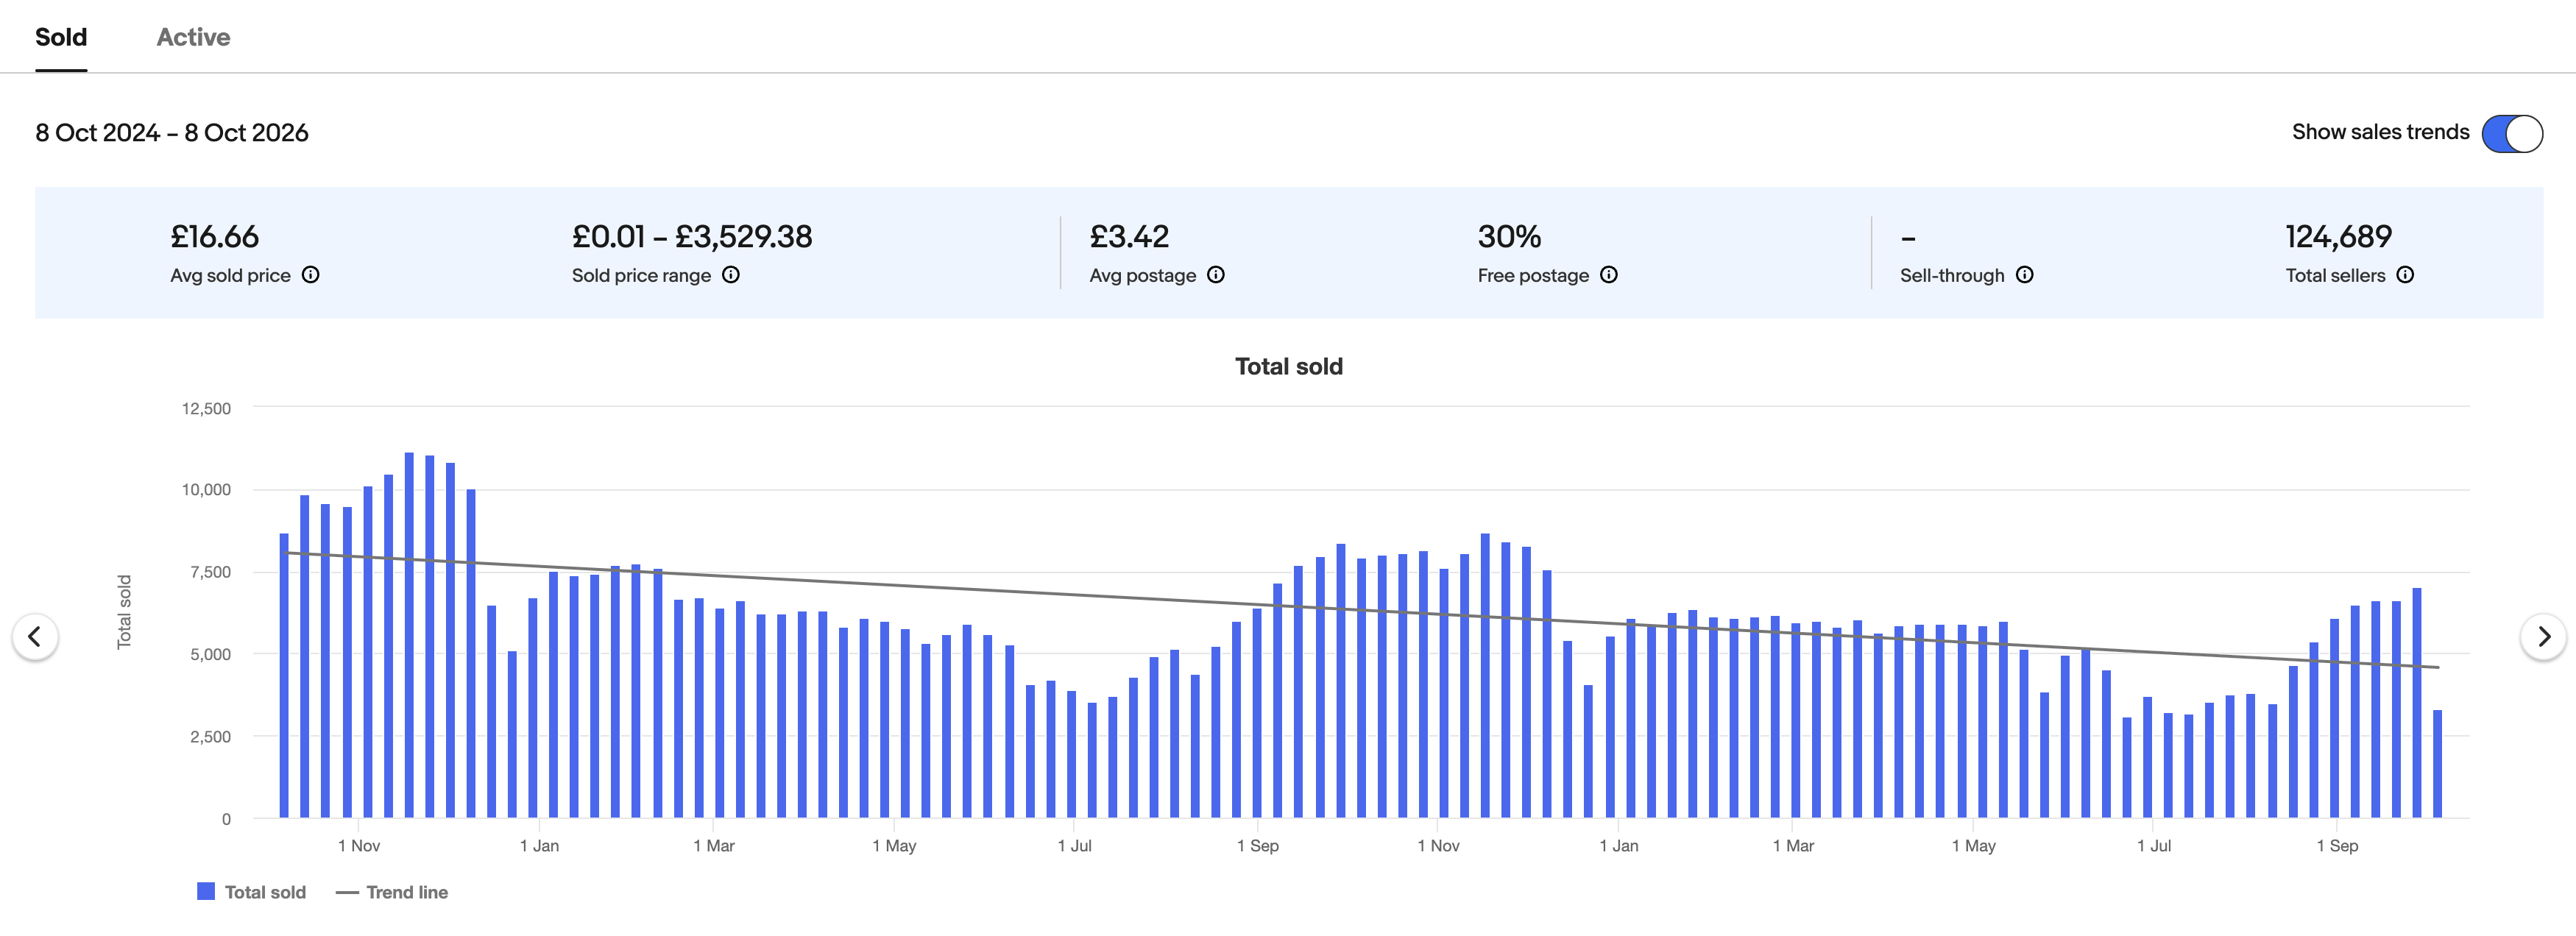Go to next chart with right arrow
2576x936 pixels.
tap(2543, 637)
